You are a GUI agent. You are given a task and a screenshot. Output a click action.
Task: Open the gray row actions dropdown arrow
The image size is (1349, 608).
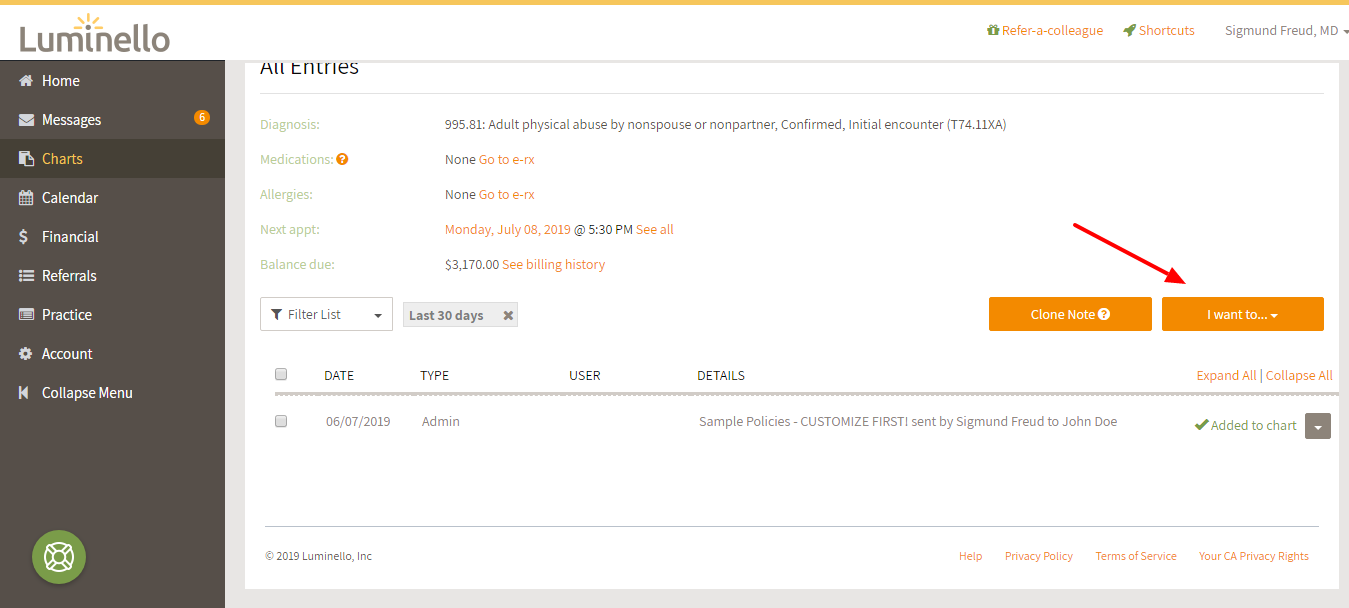coord(1318,426)
